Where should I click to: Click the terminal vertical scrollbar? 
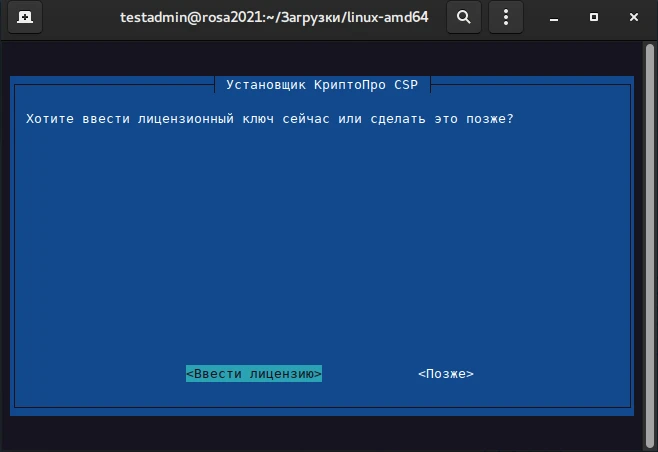pos(650,246)
